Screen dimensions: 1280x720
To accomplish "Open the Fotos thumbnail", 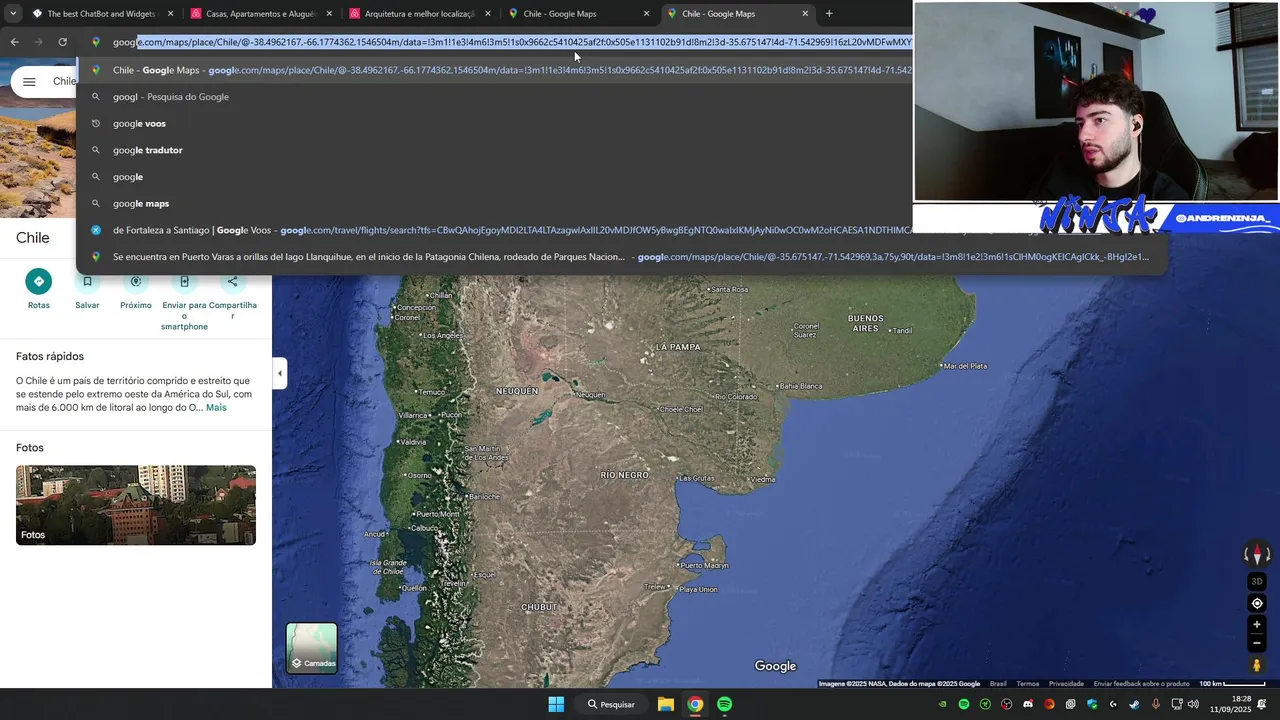I will coord(136,505).
